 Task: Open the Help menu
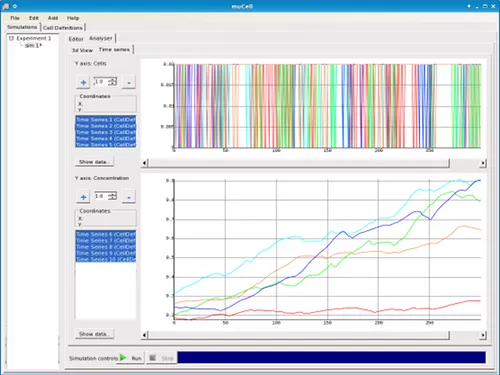73,18
